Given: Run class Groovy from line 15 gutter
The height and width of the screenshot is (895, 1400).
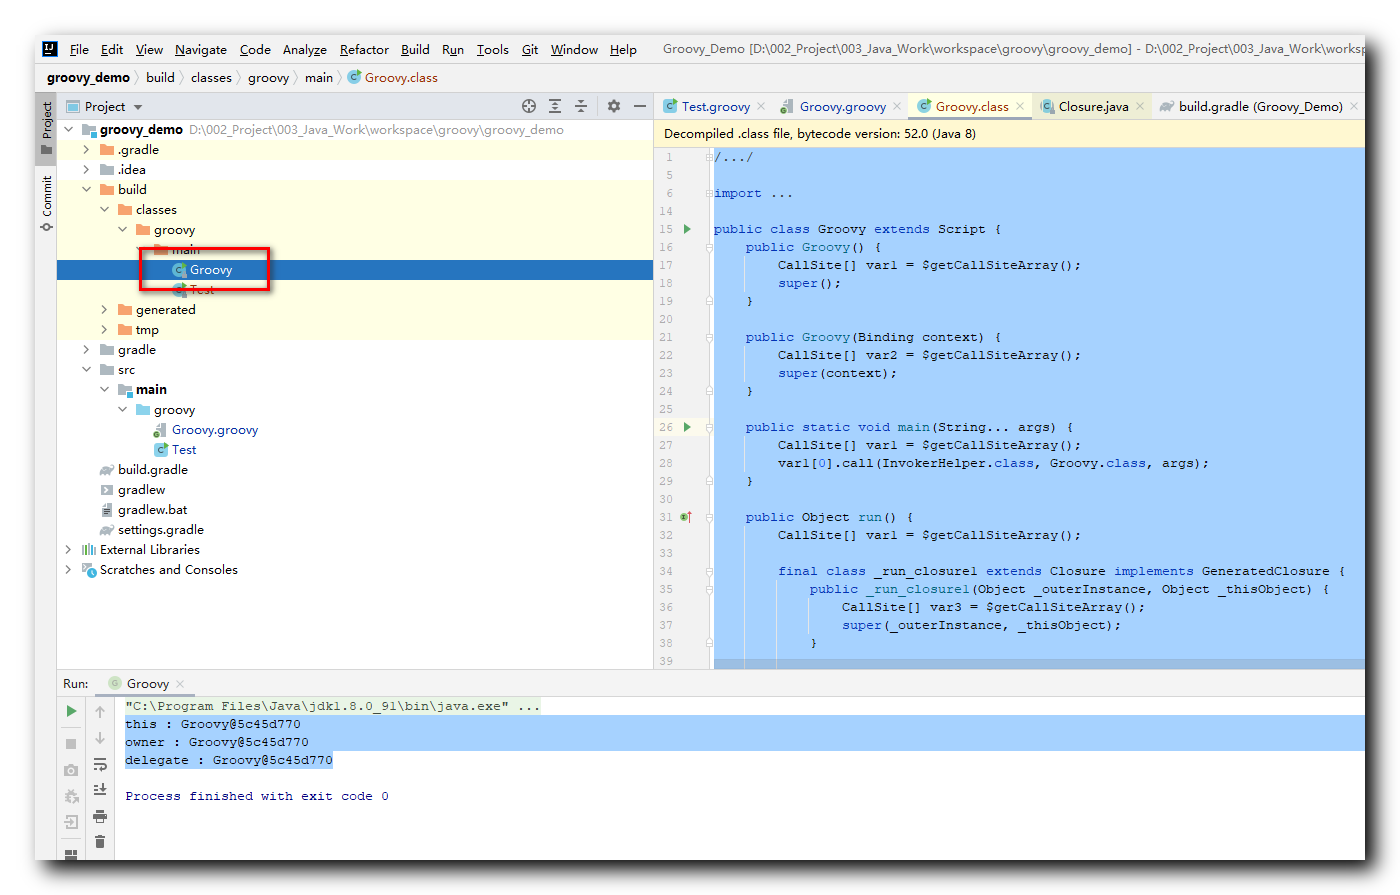Looking at the screenshot, I should [x=687, y=229].
